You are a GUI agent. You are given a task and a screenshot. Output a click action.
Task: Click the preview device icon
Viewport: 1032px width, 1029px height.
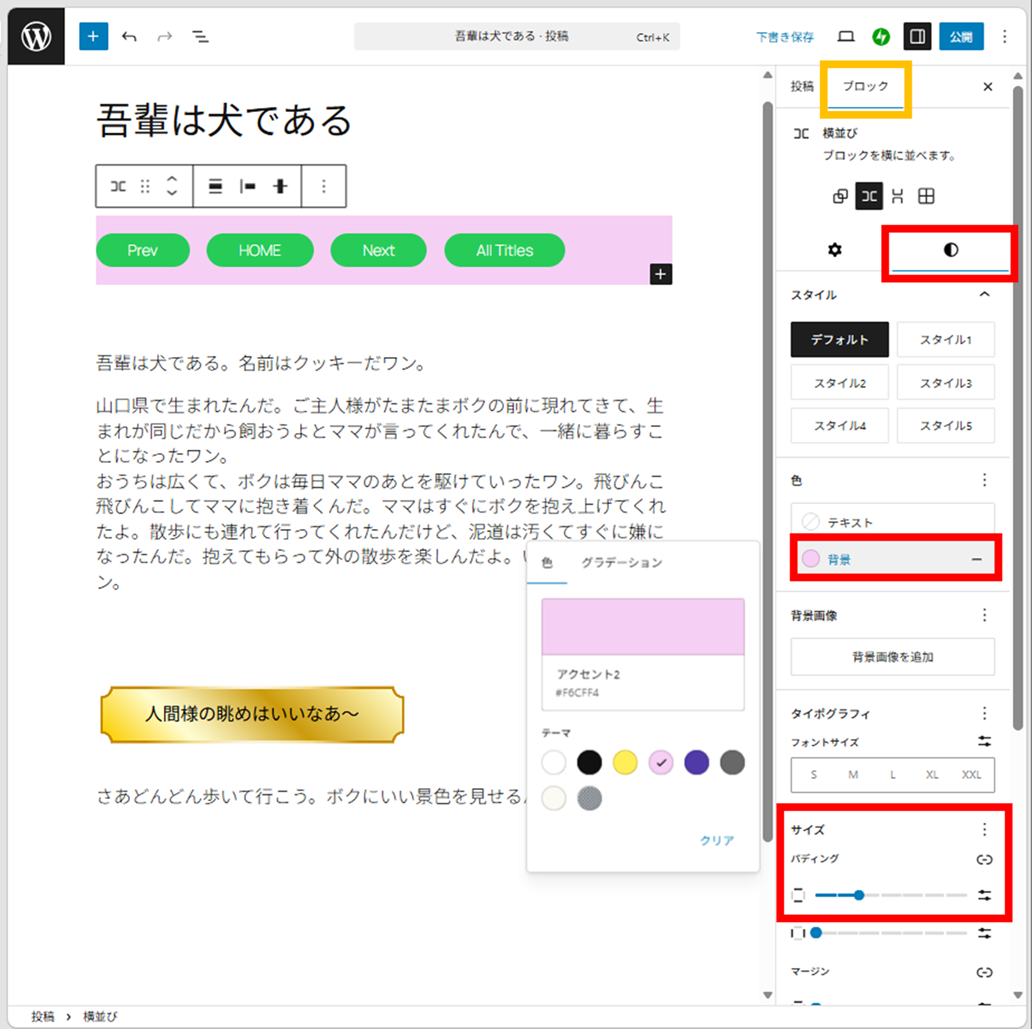tap(846, 37)
